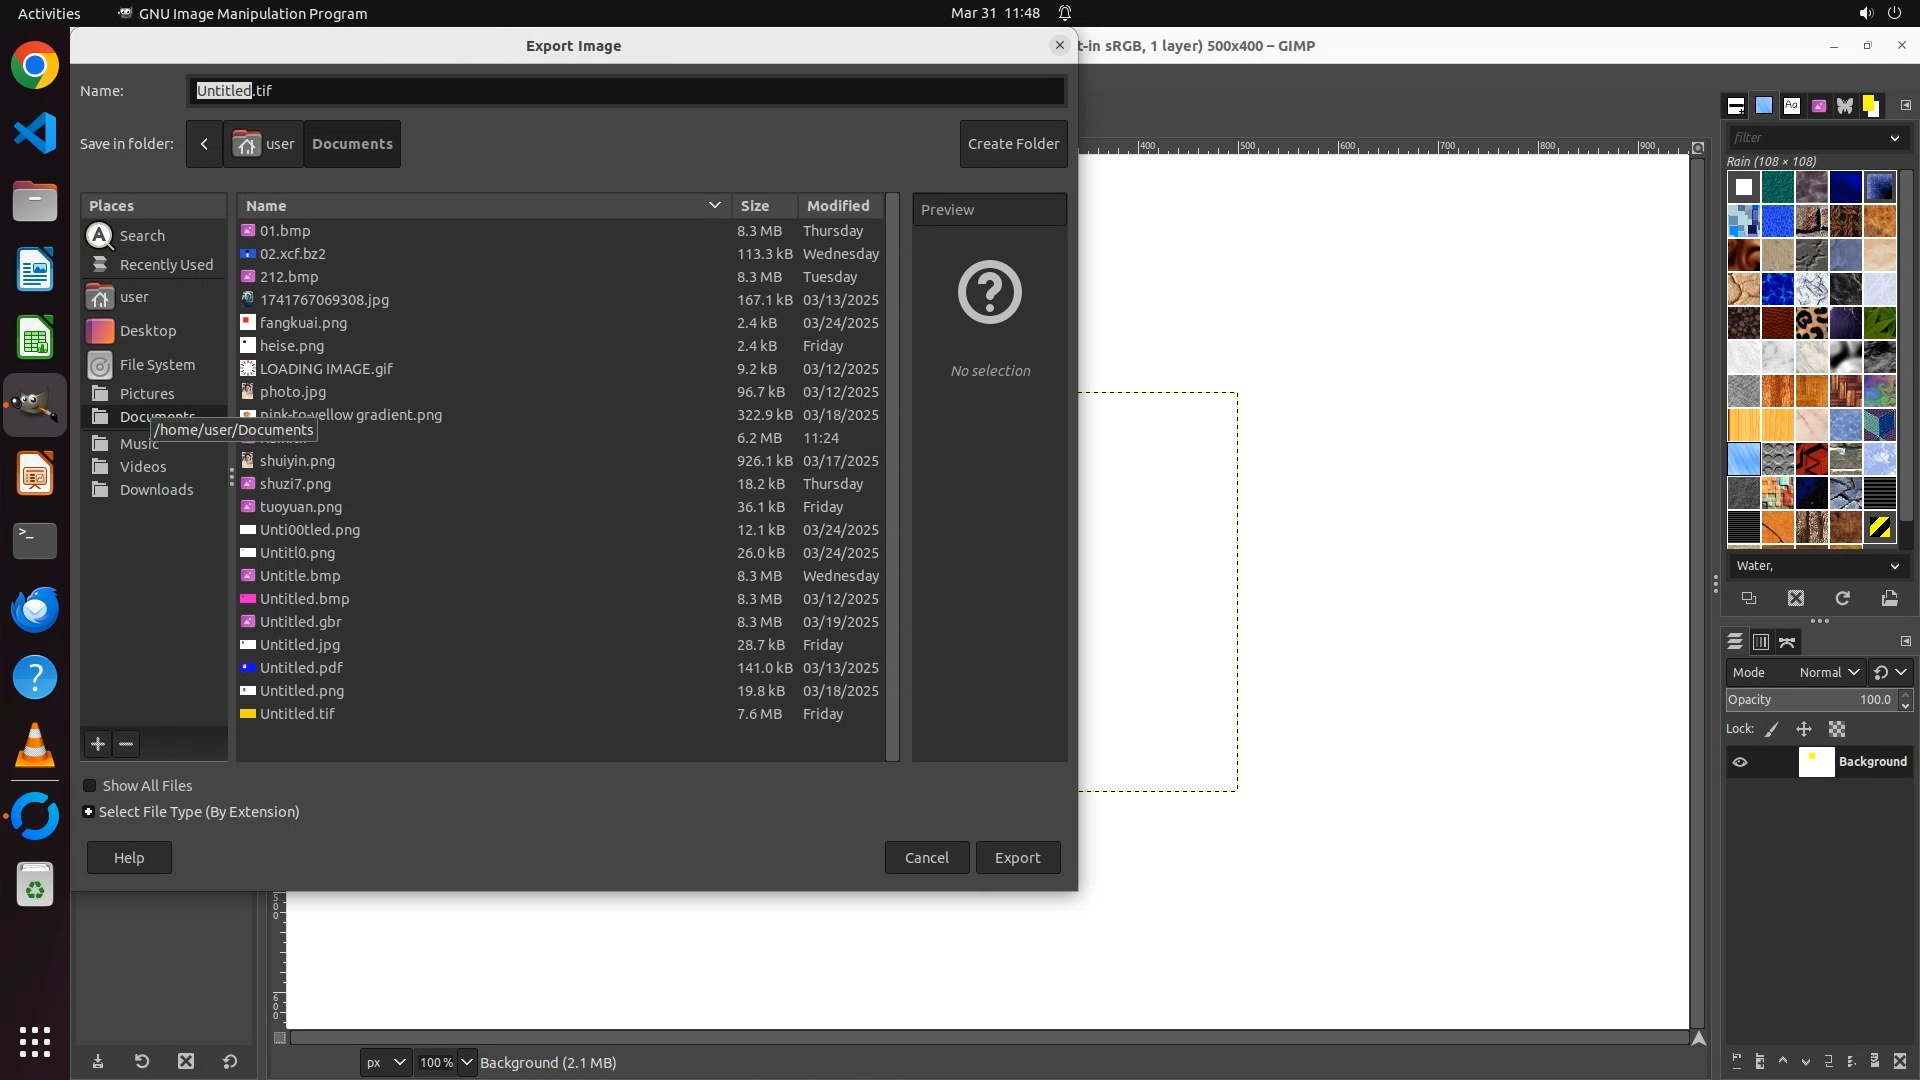Select Untitled.tif in the file list
1920x1080 pixels.
297,714
